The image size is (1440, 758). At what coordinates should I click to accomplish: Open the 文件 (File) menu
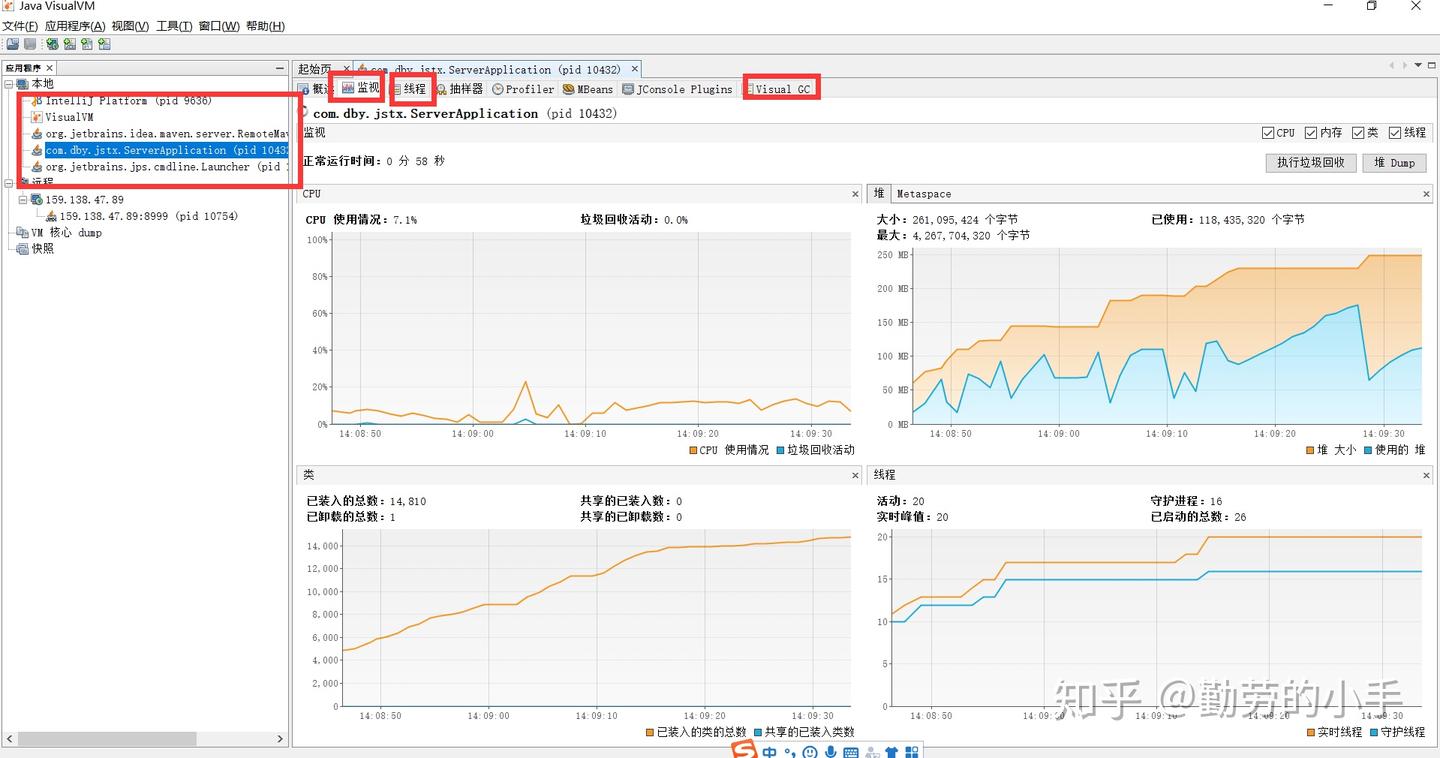coord(19,26)
